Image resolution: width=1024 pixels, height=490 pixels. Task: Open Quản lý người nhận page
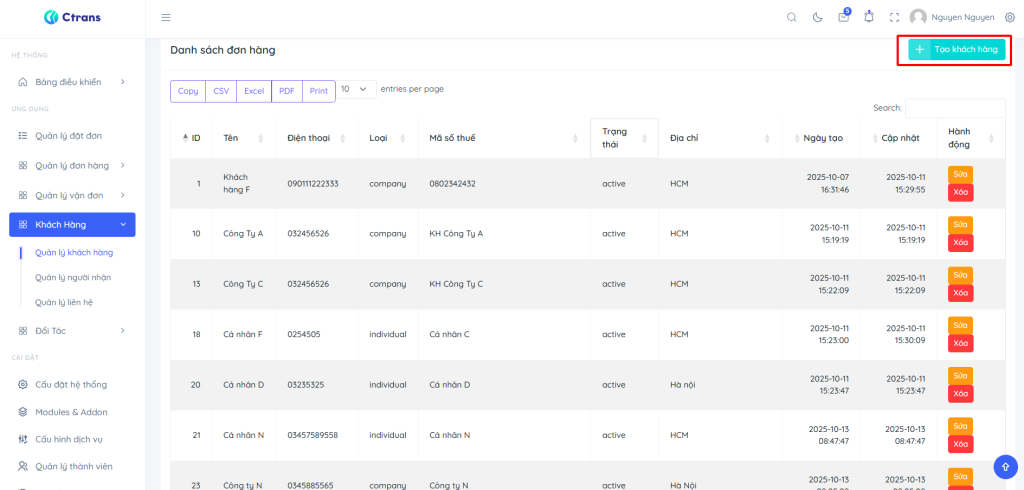(73, 277)
